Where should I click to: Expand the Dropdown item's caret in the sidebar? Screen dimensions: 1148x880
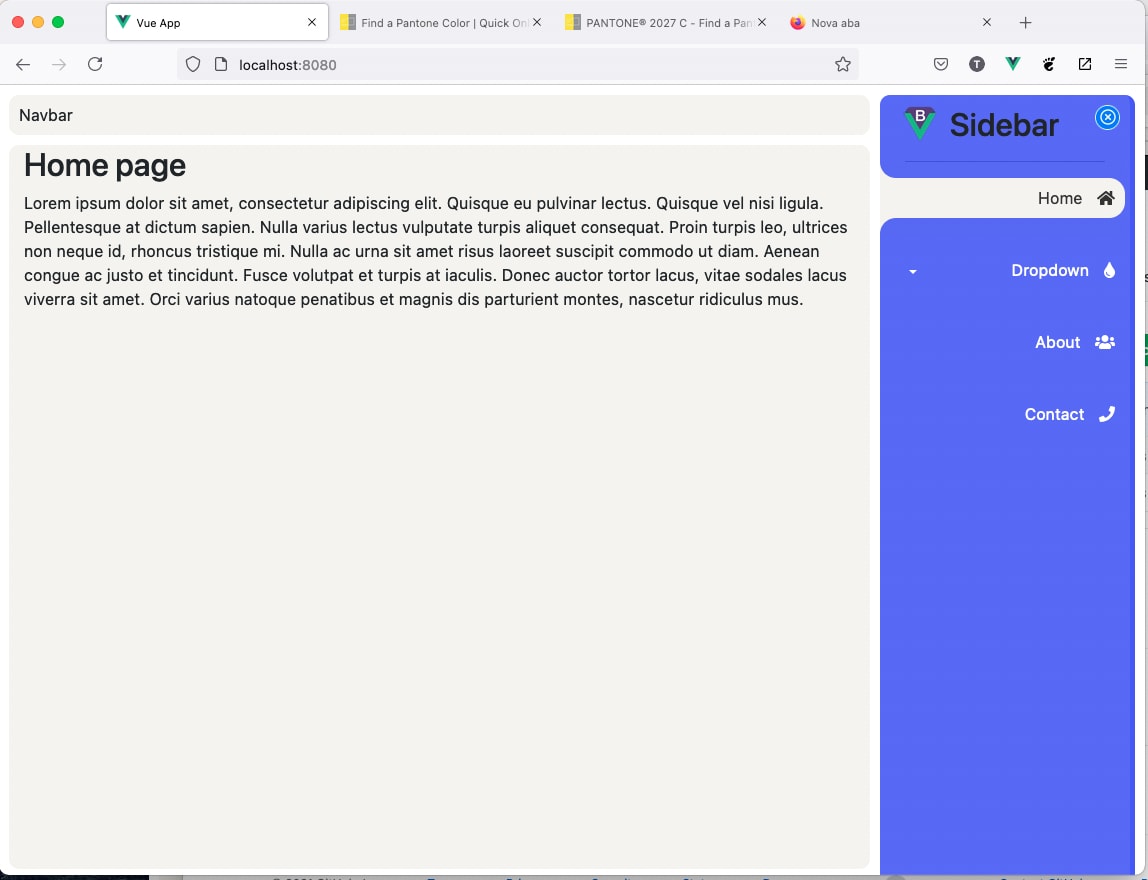point(911,271)
